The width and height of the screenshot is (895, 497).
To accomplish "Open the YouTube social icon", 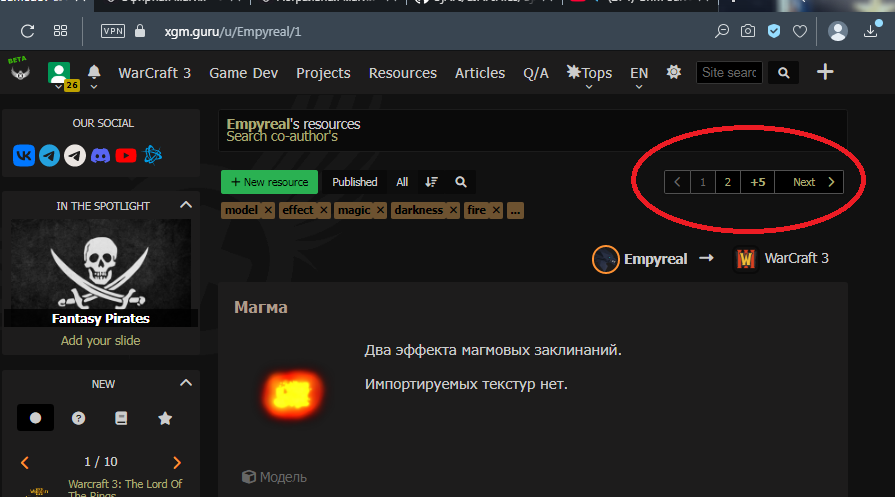I will point(126,155).
